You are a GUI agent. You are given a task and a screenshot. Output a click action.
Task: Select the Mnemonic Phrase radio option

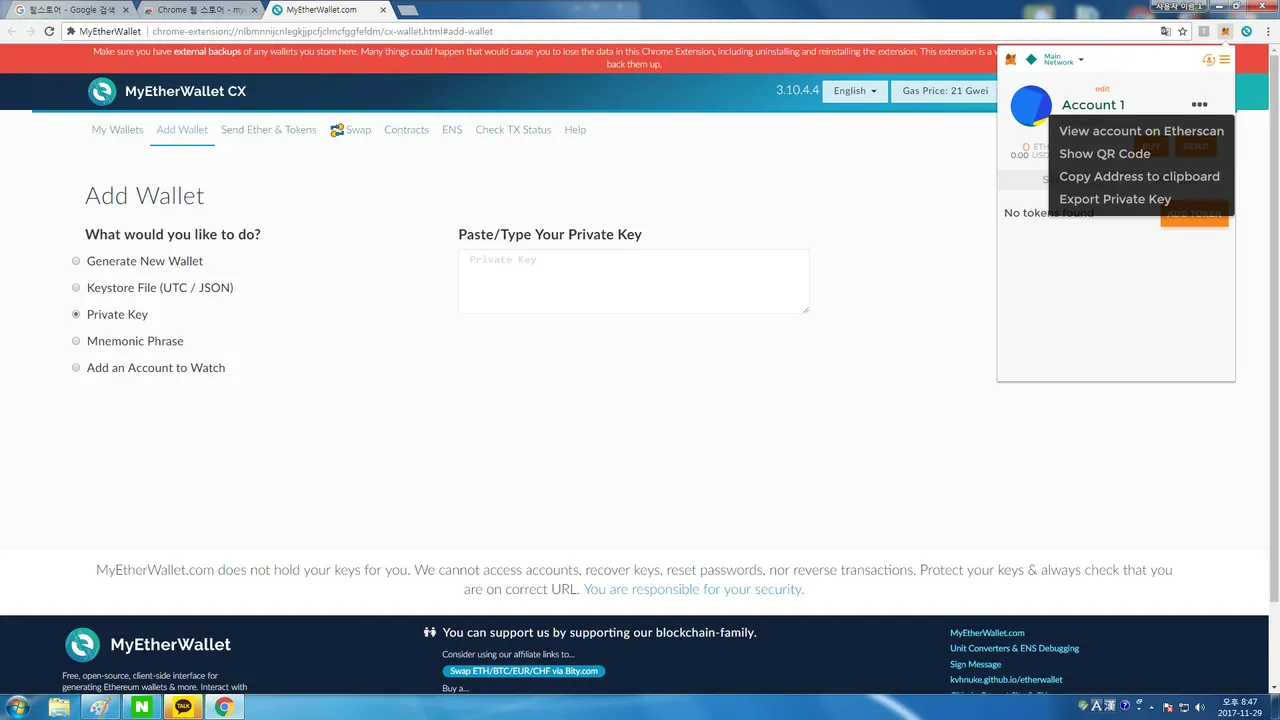click(76, 341)
